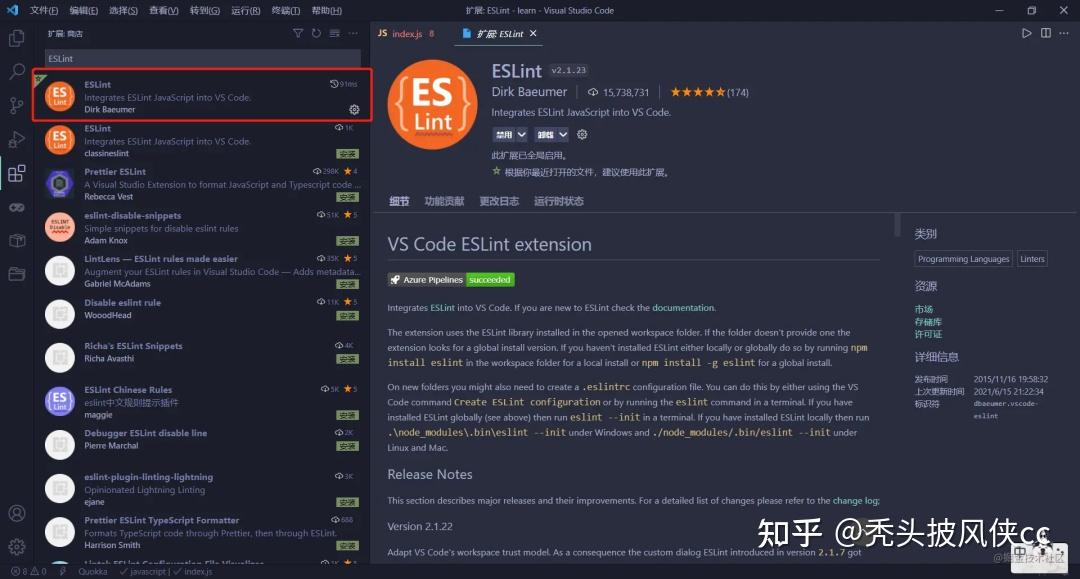Screen dimensions: 1080x579
Task: Select Debugger ESLint disable line extension
Action: pos(202,445)
